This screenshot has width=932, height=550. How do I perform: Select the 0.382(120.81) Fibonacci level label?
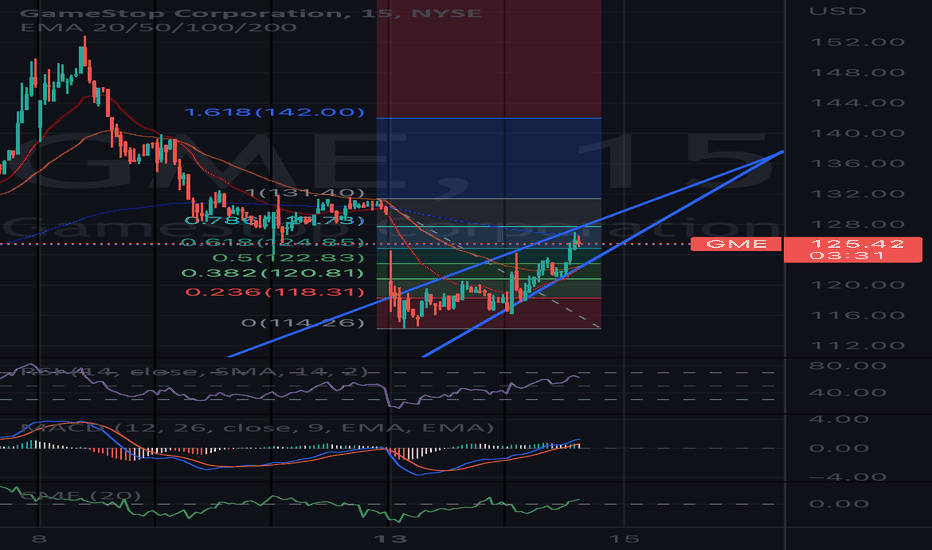coord(272,273)
